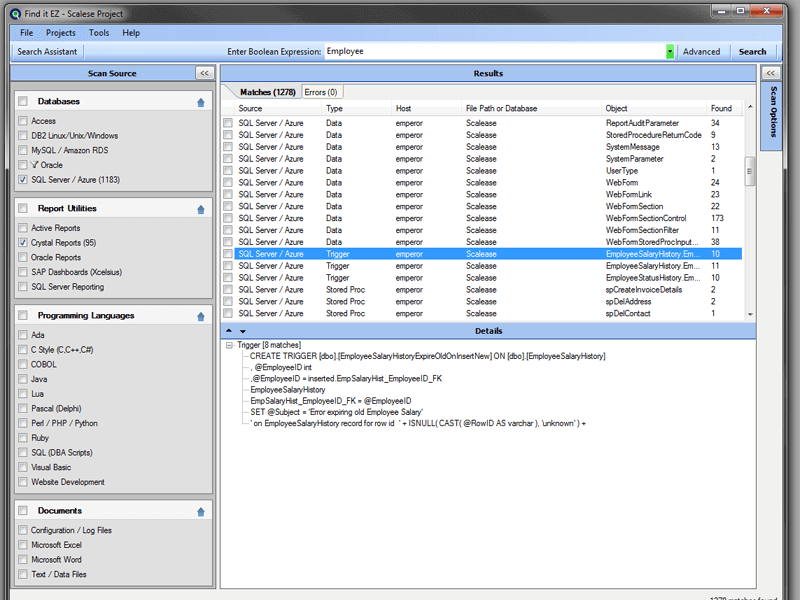The image size is (800, 600).
Task: Enable the Java language checkbox
Action: click(x=23, y=379)
